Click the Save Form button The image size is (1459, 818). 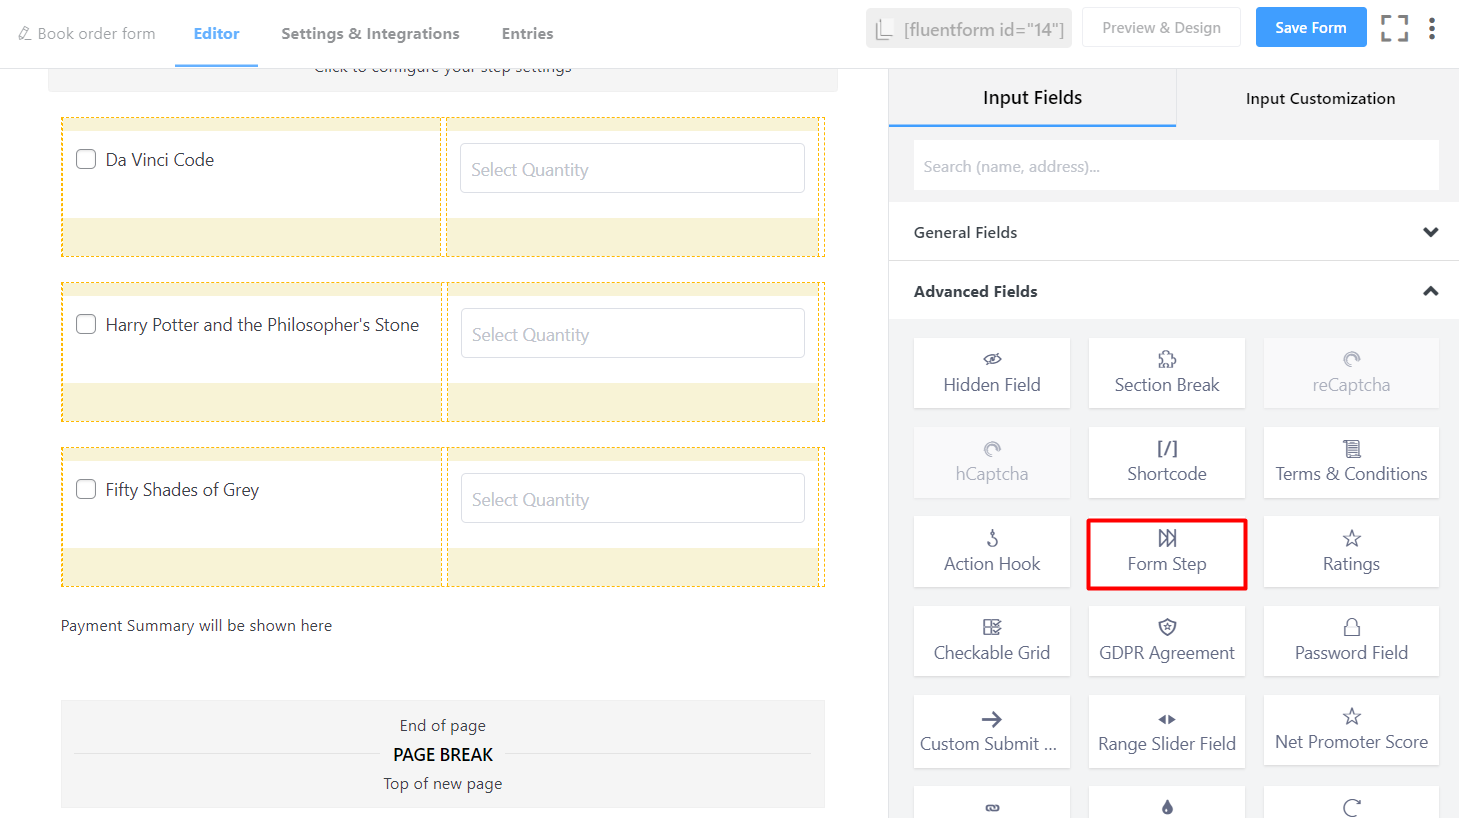[1310, 28]
